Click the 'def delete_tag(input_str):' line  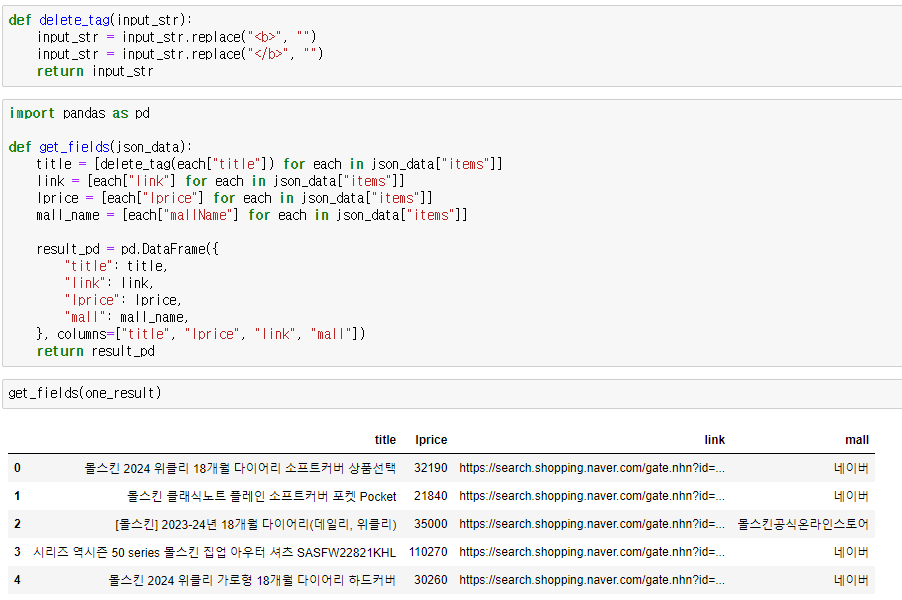click(100, 20)
